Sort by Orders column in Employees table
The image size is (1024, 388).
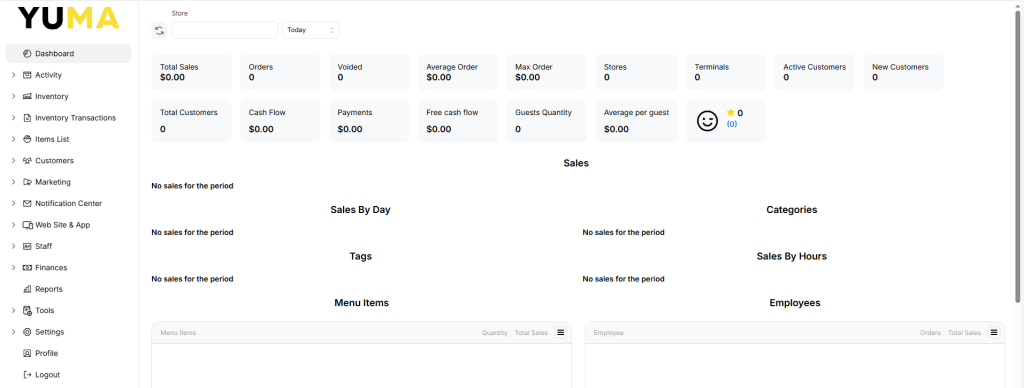(x=930, y=333)
